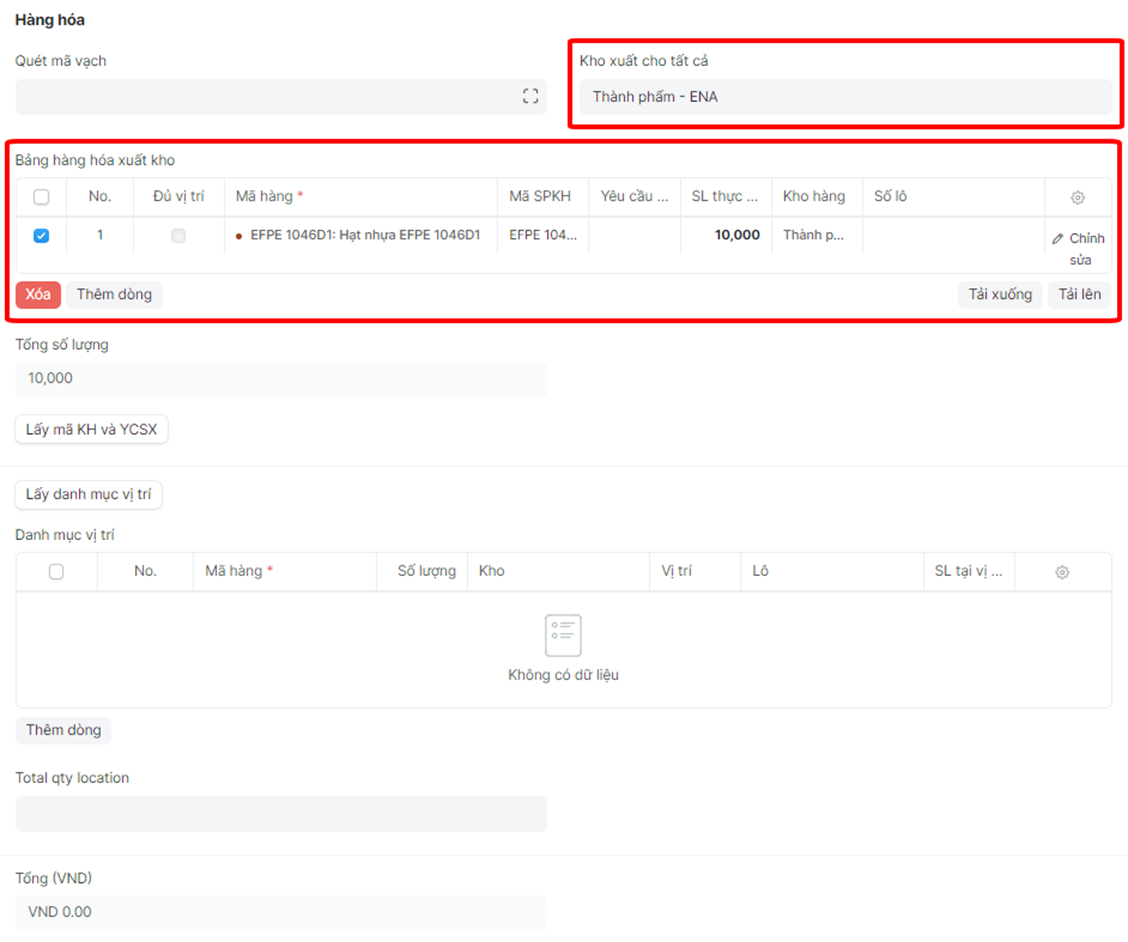1128x942 pixels.
Task: Click Lấy danh mục vị trí button
Action: [x=88, y=495]
